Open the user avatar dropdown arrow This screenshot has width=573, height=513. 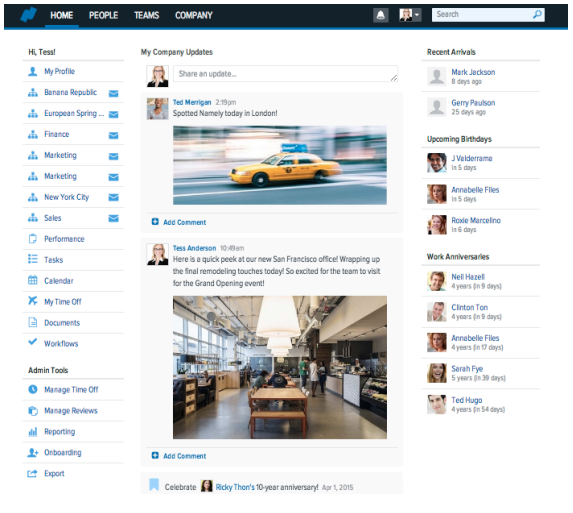click(x=417, y=15)
